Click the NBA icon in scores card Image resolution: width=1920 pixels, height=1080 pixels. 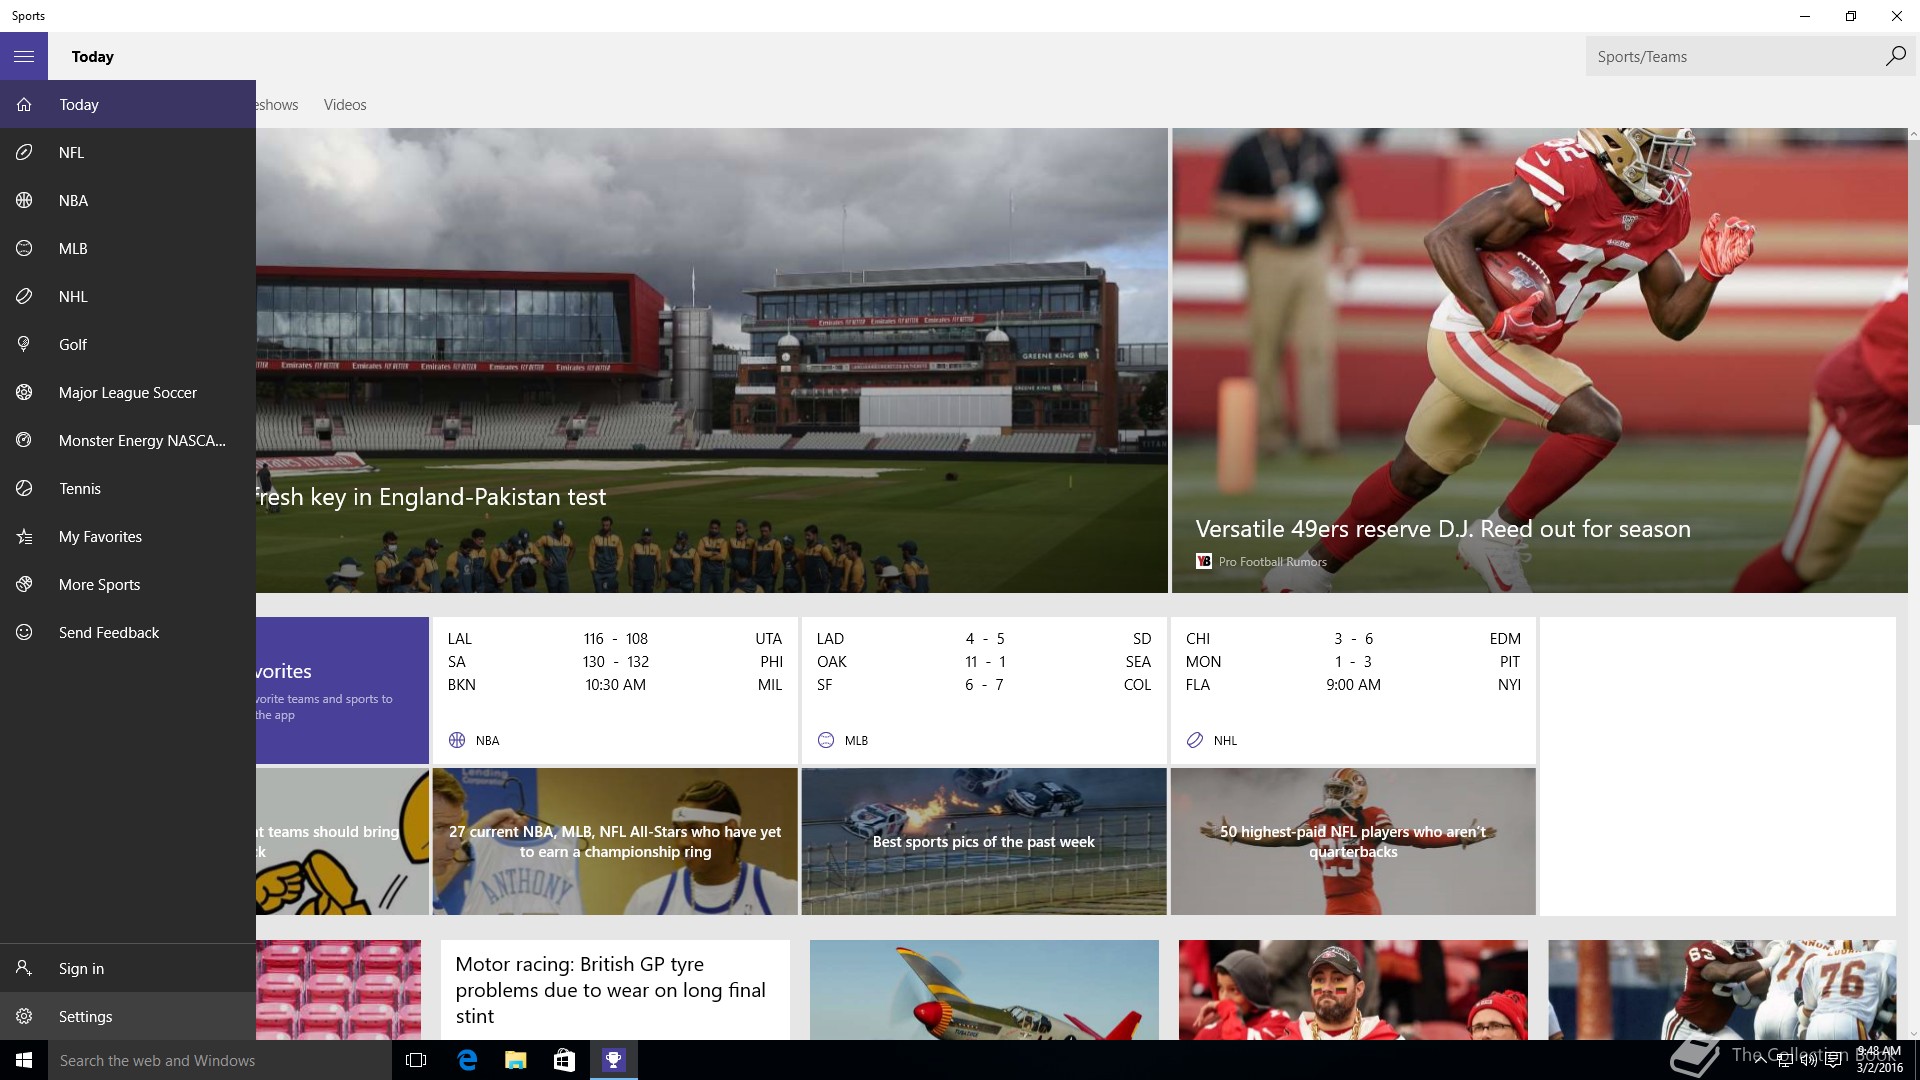(x=457, y=740)
